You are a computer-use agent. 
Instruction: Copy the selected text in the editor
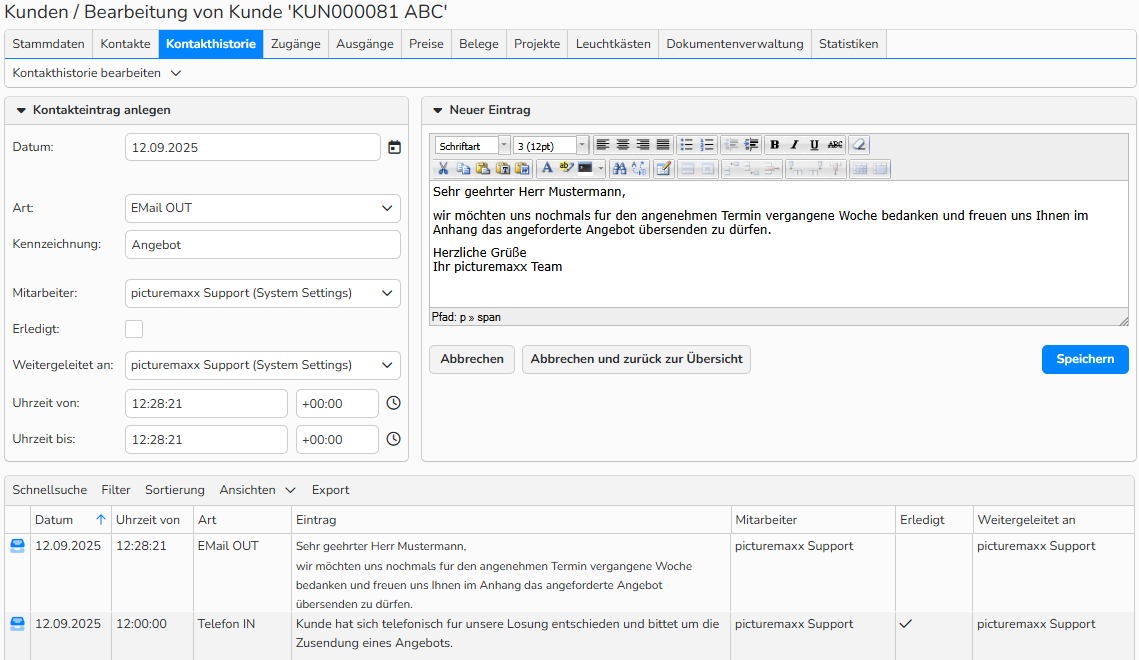tap(463, 168)
